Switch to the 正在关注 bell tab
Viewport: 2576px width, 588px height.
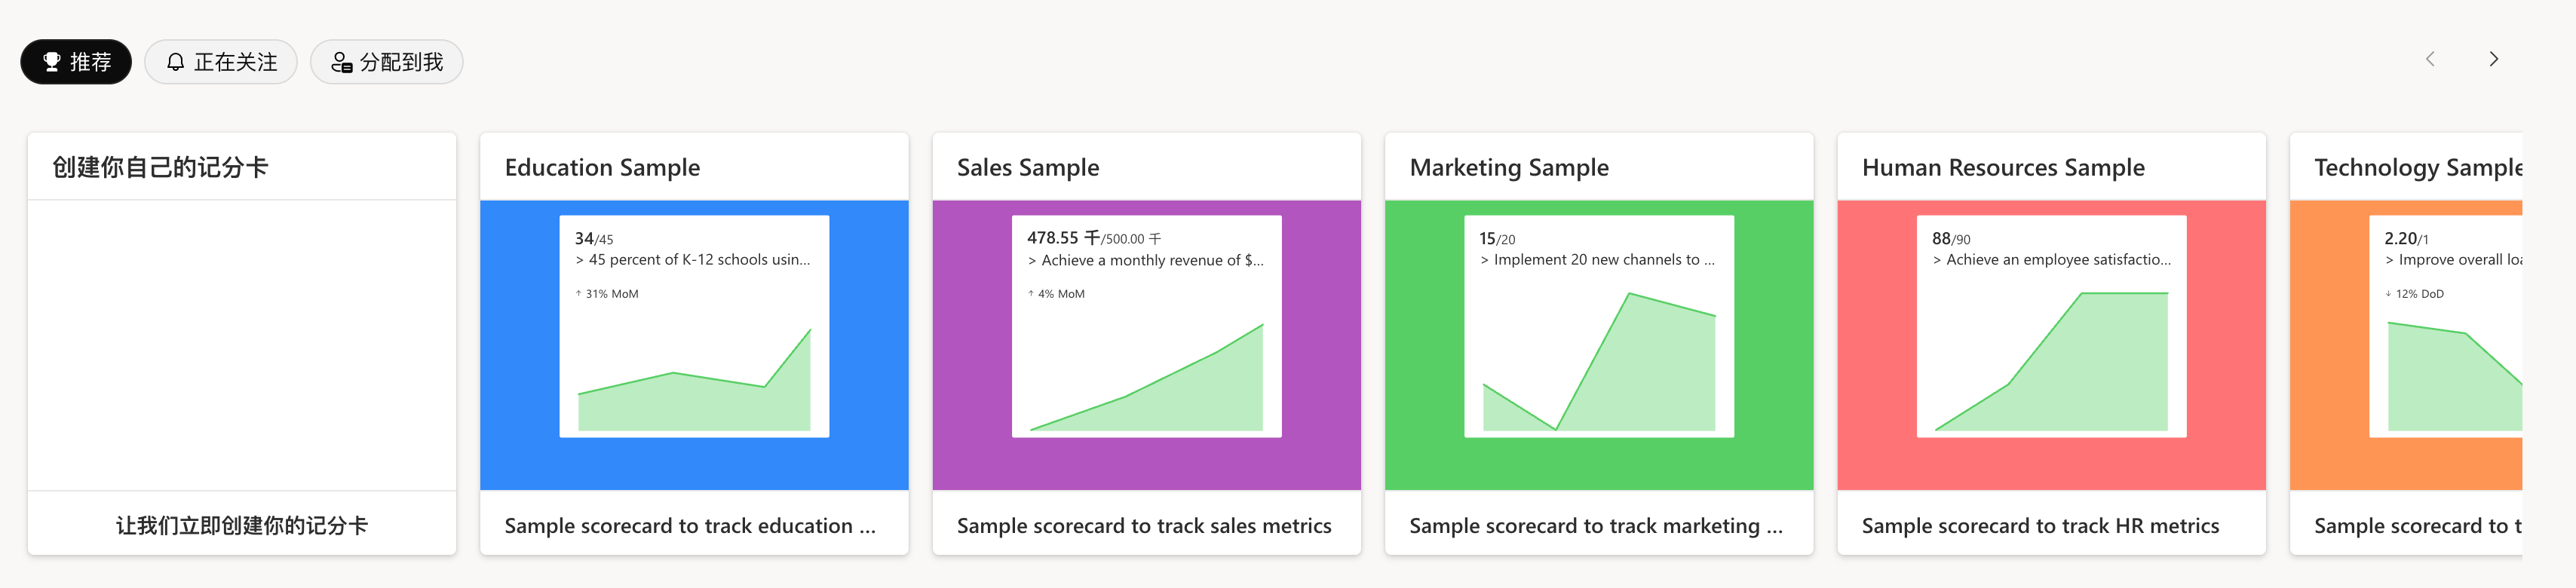221,62
